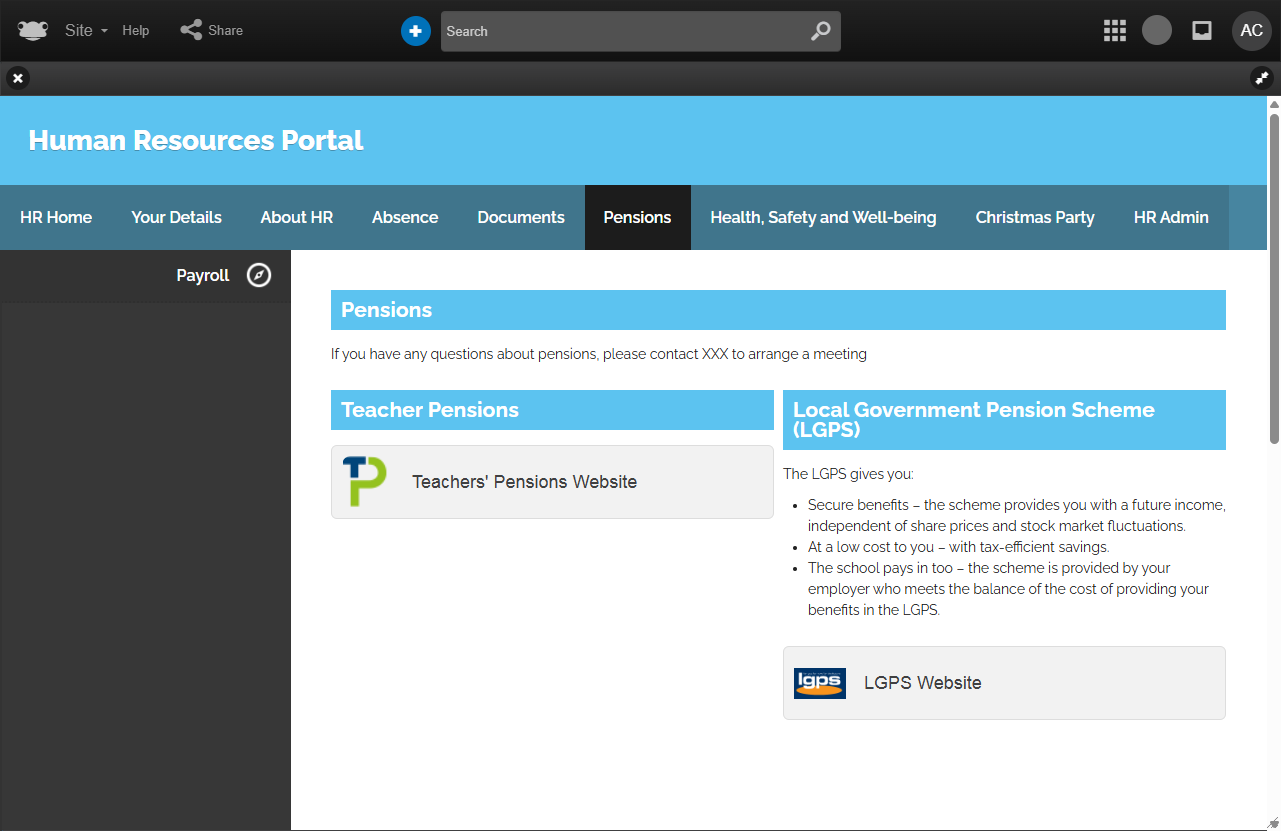
Task: Go to the Documents tab
Action: tap(521, 217)
